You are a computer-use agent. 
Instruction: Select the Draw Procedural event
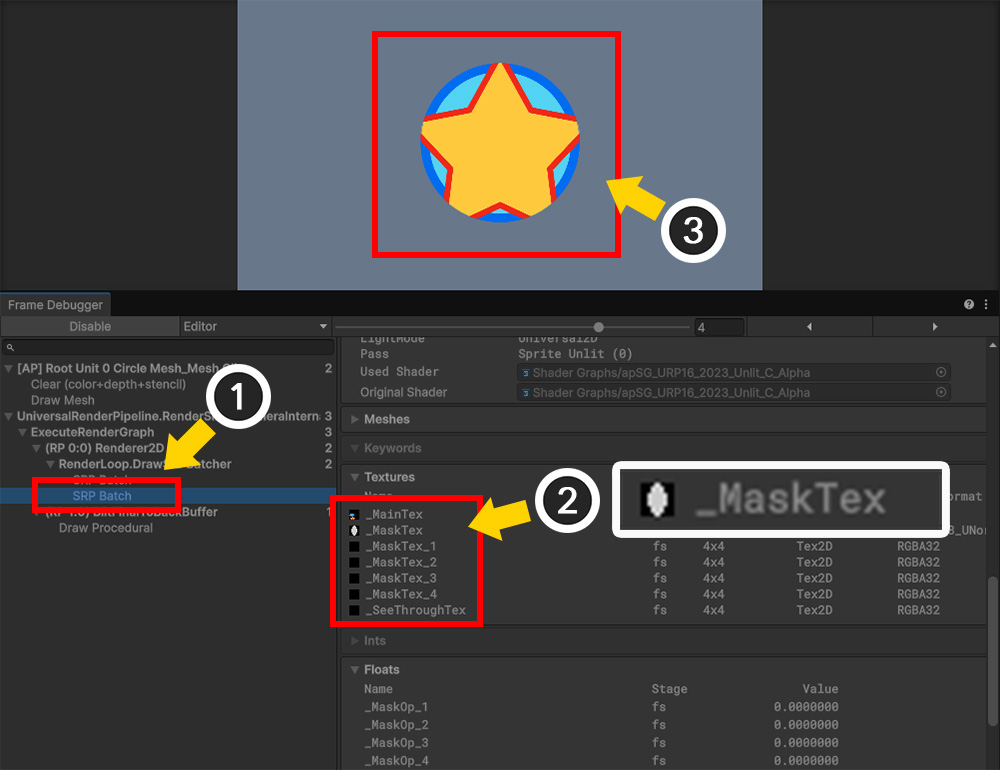(x=105, y=528)
